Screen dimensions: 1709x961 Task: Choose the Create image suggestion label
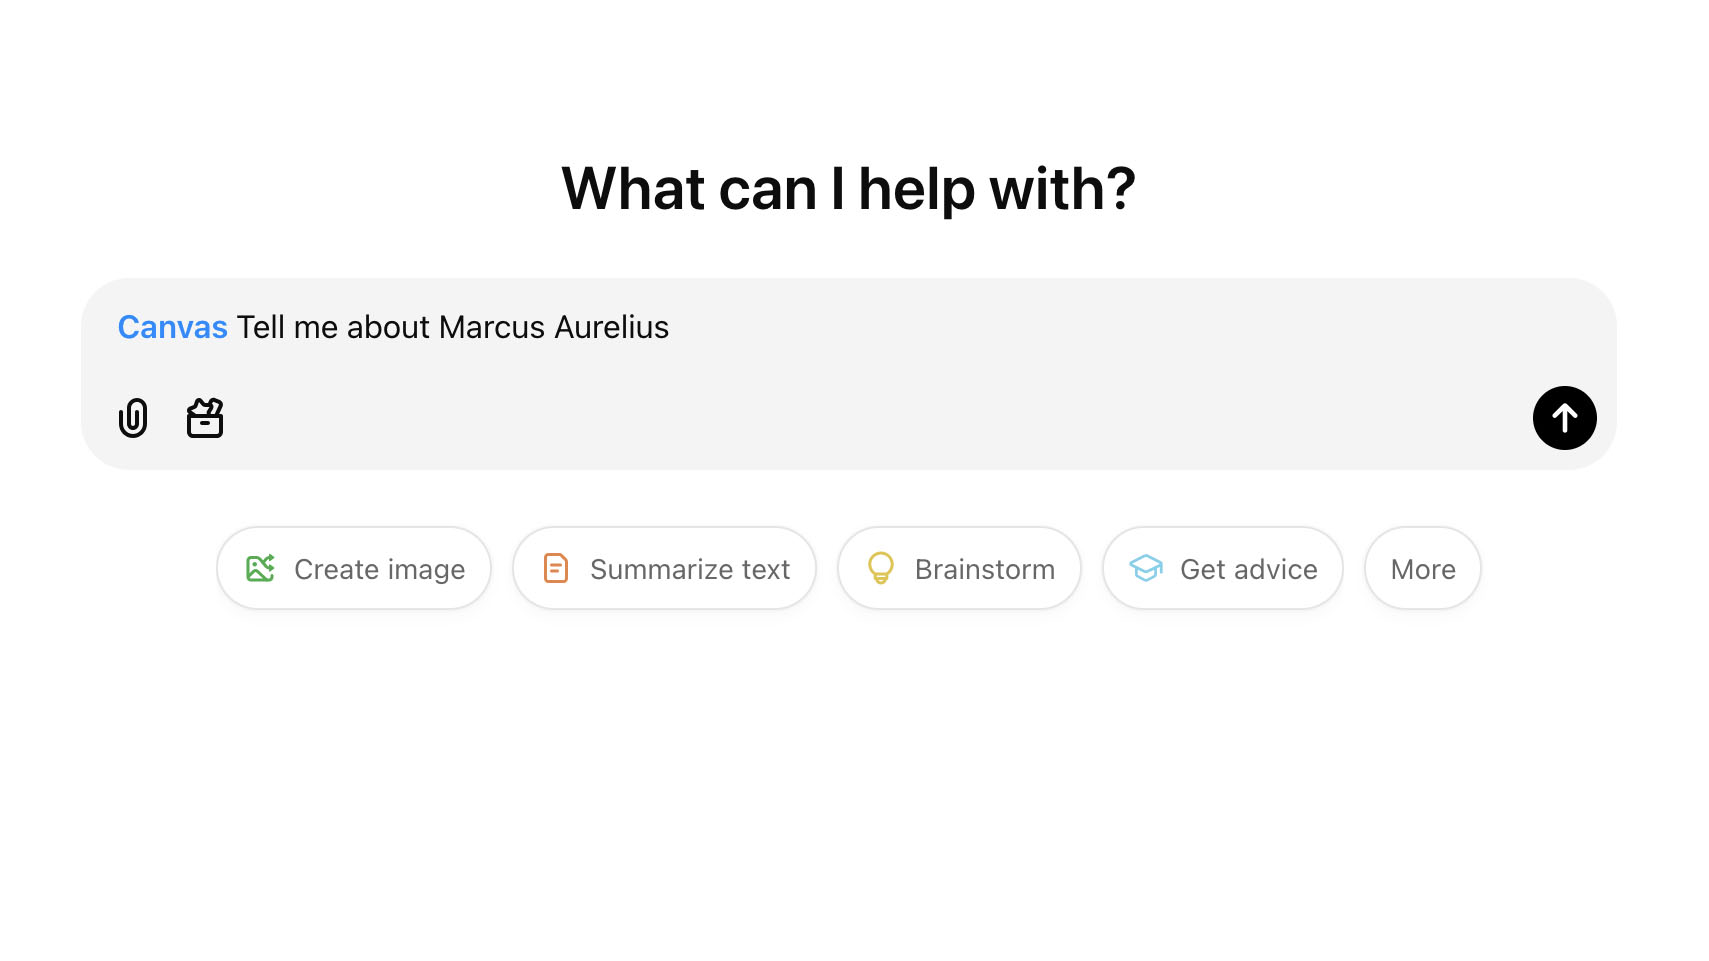pos(380,569)
